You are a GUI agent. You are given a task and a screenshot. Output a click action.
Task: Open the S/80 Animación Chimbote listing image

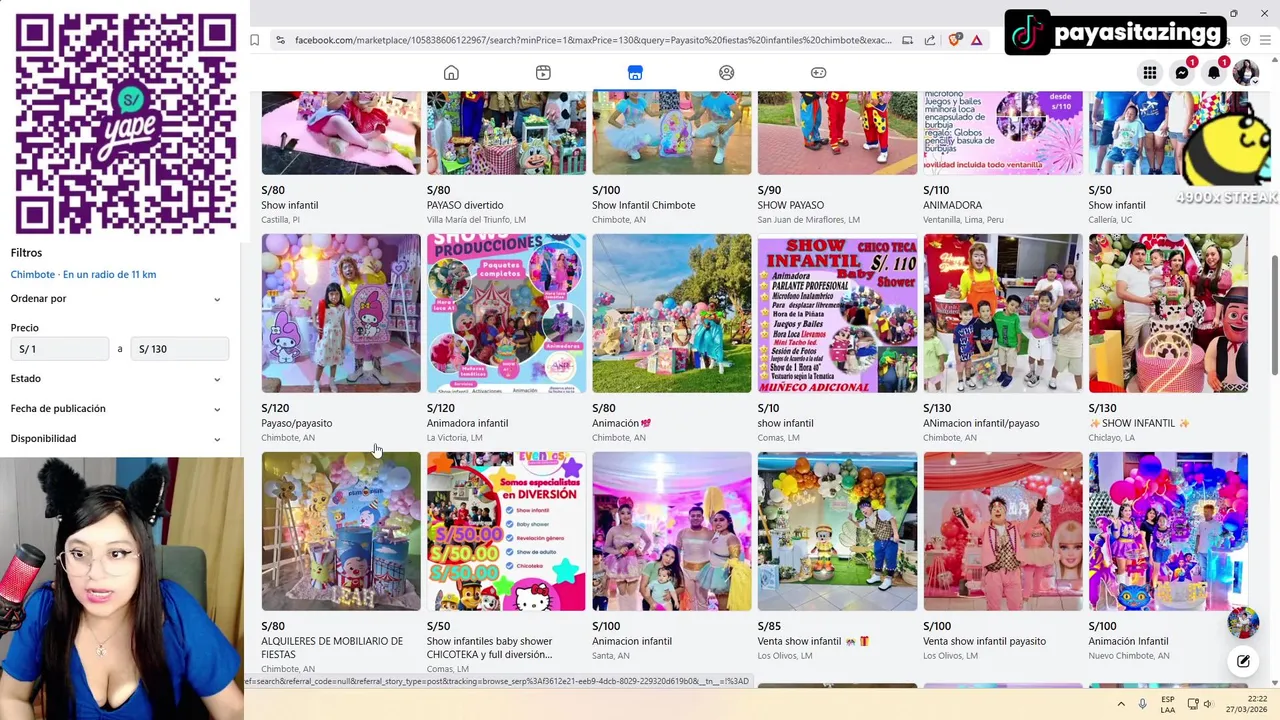pyautogui.click(x=672, y=313)
